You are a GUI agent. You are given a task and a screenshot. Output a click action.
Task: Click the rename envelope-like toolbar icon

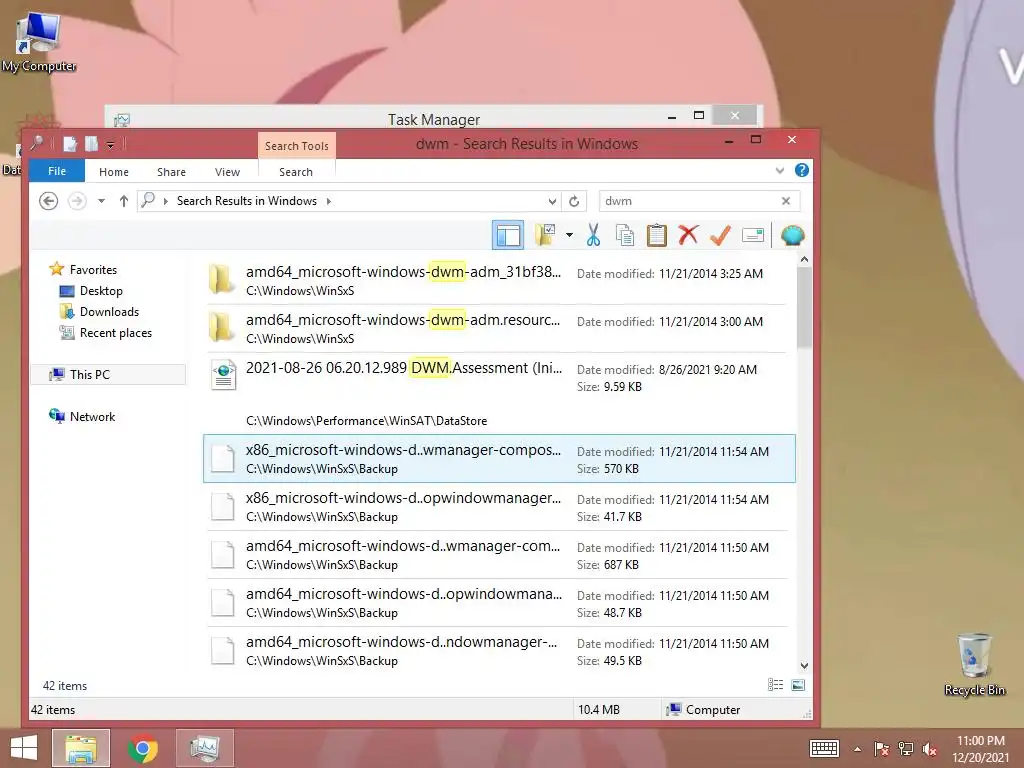click(x=753, y=235)
